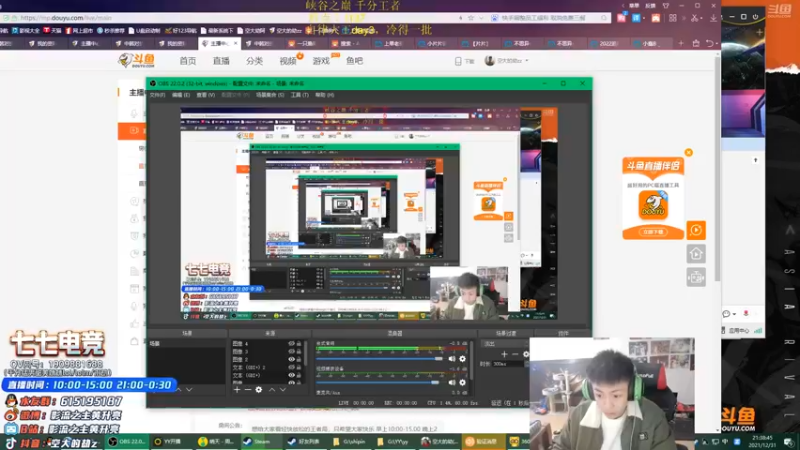Screen dimensions: 800x450
Task: Click the orange play floating sidebar icon
Action: 696,230
